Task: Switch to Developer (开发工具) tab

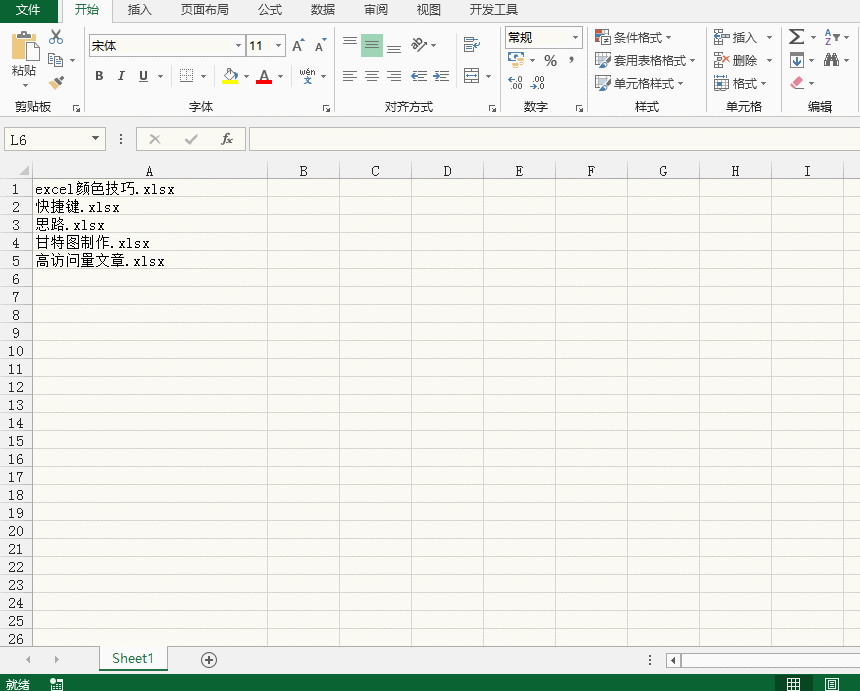Action: pyautogui.click(x=494, y=10)
